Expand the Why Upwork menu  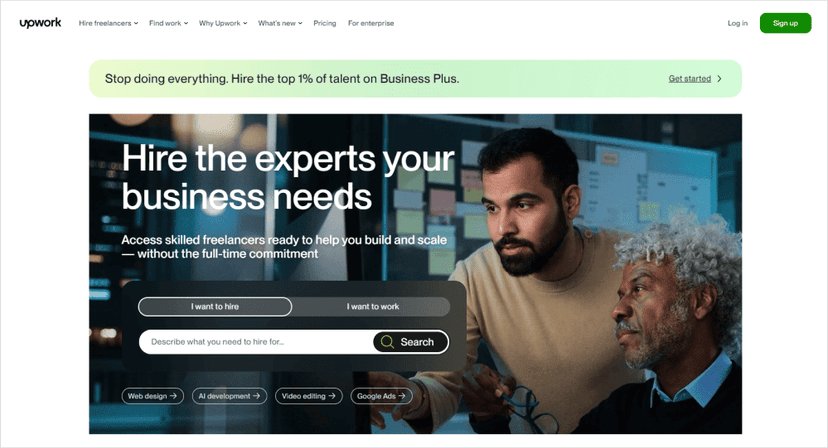tap(223, 23)
